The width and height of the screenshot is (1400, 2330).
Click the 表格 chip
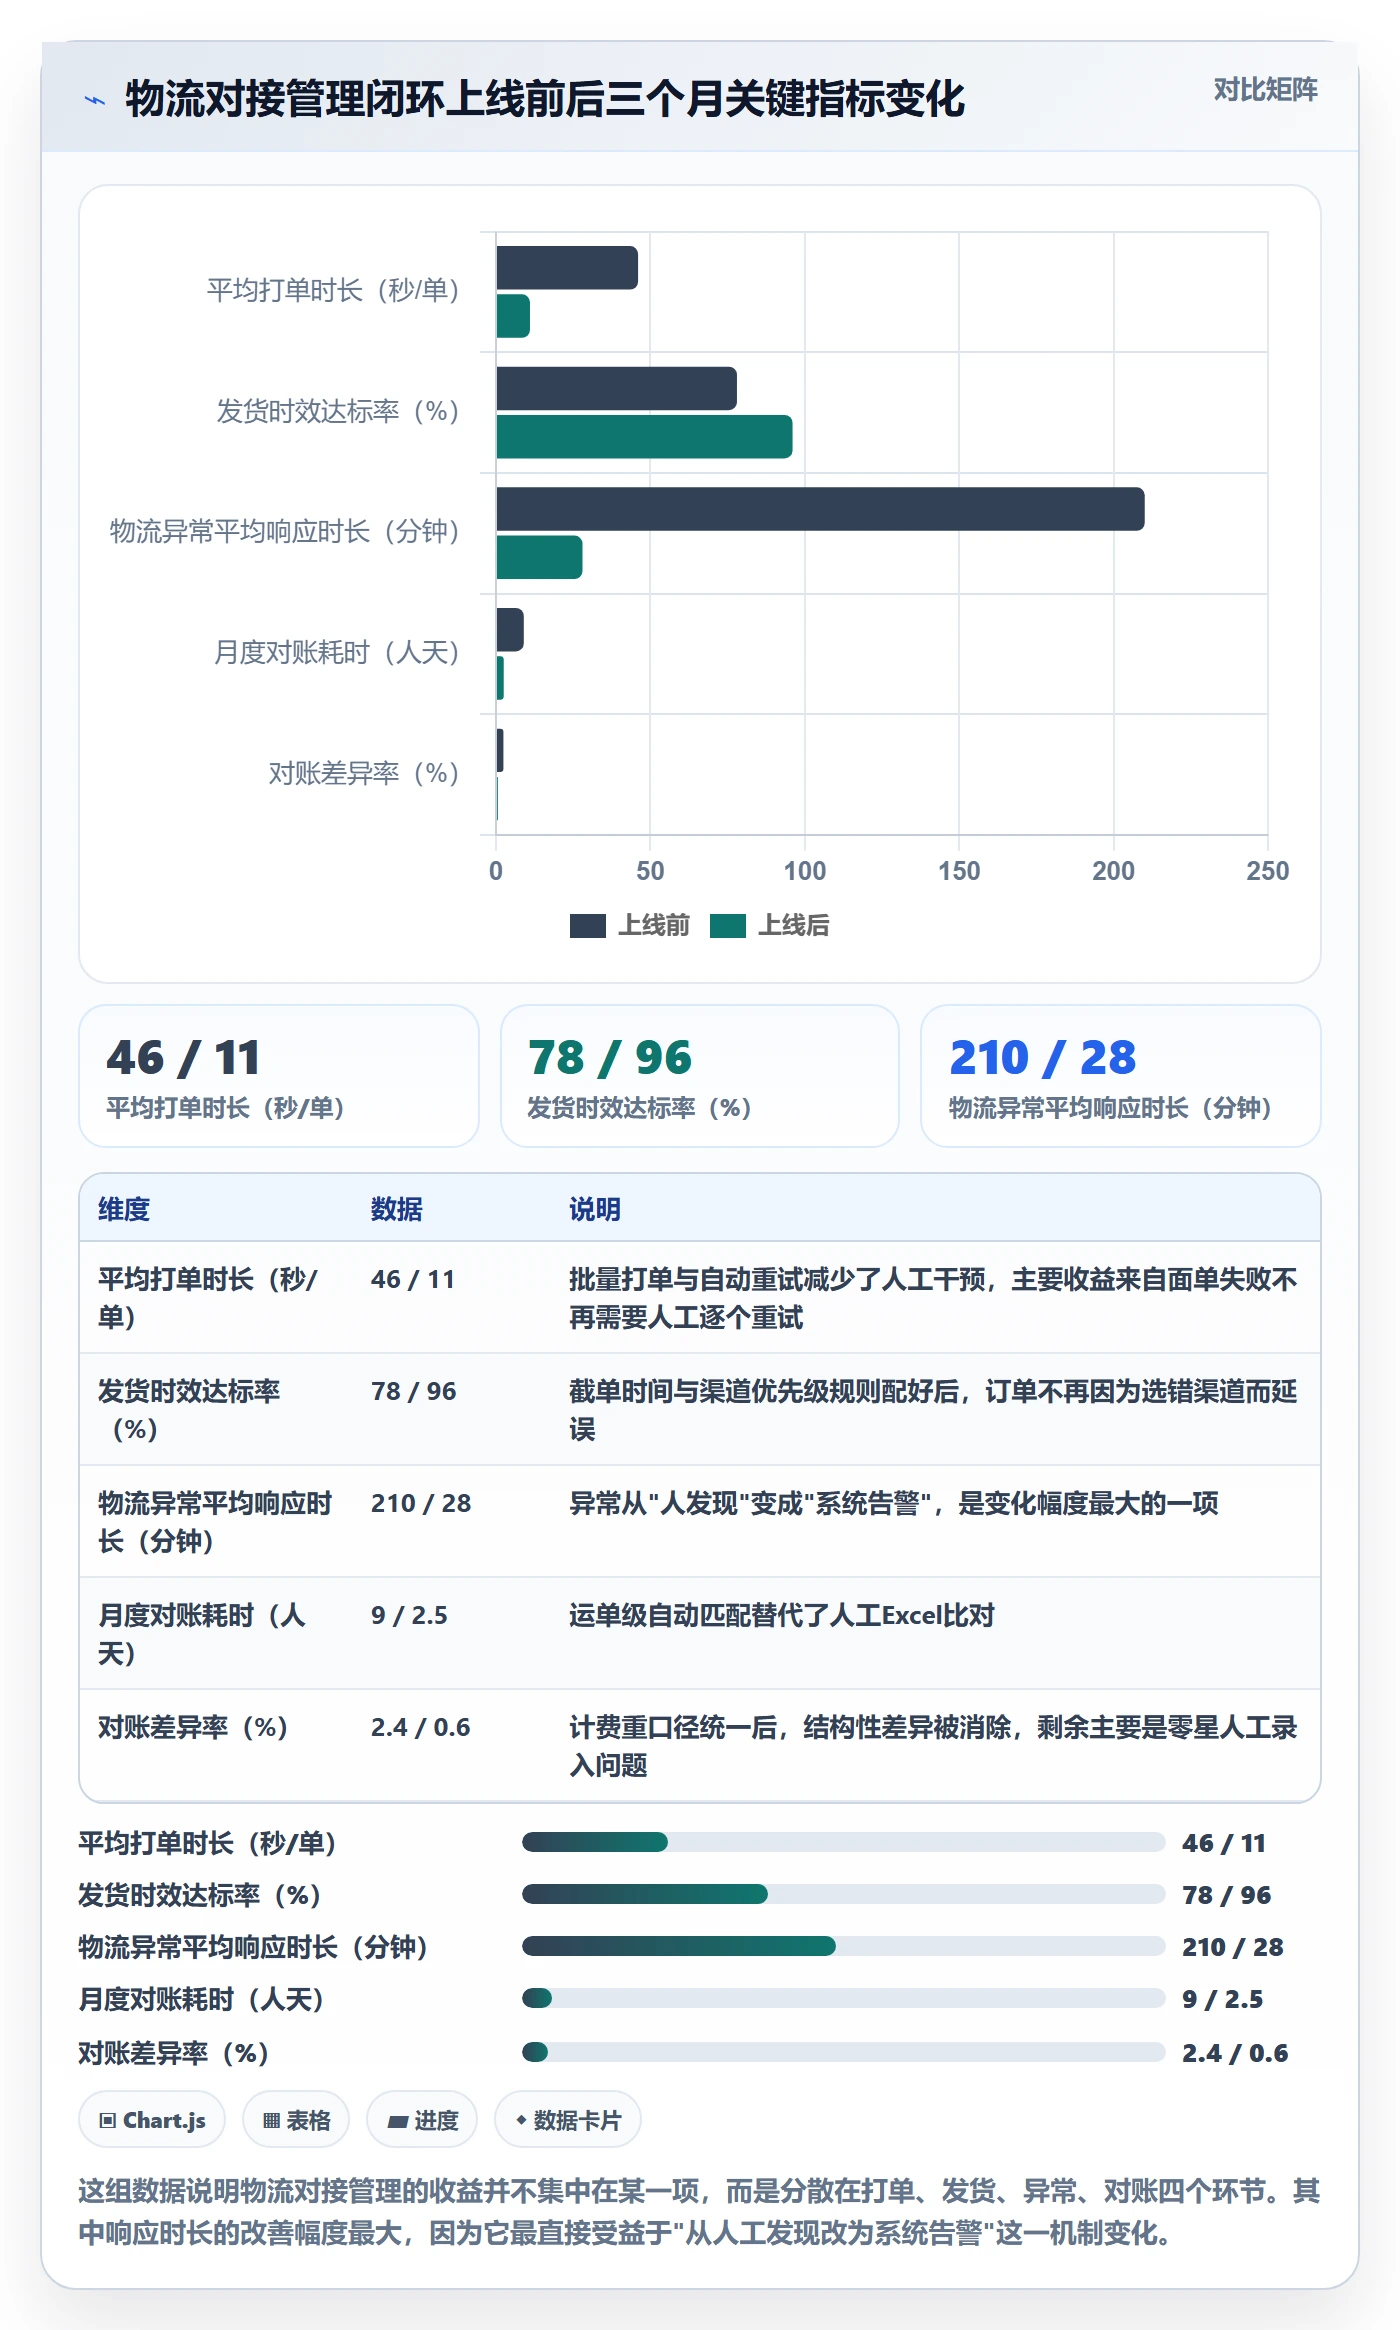point(296,2120)
